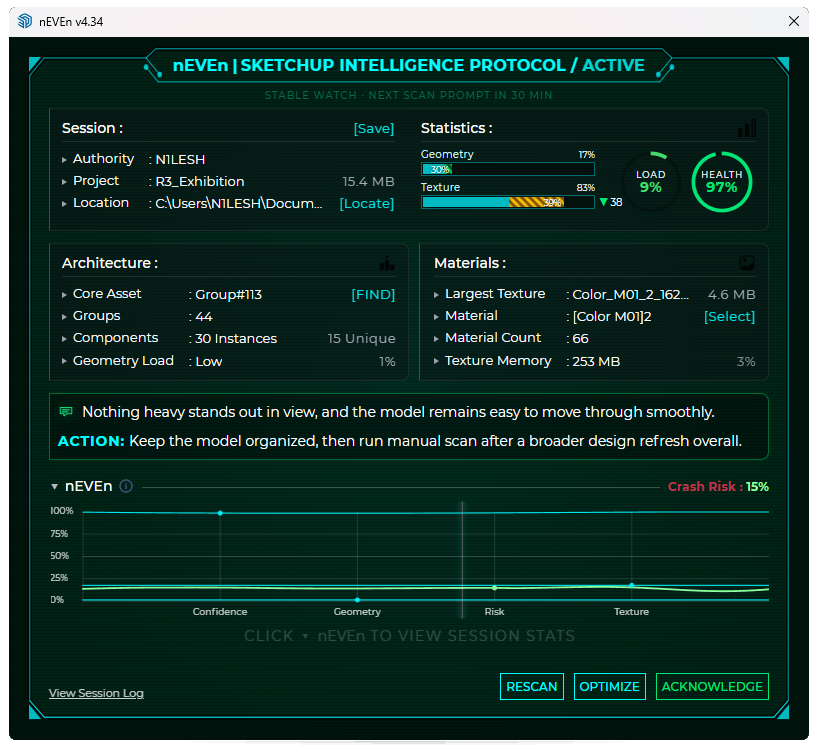Click the Materials image icon
Viewport: 814px width, 745px height.
pos(747,263)
